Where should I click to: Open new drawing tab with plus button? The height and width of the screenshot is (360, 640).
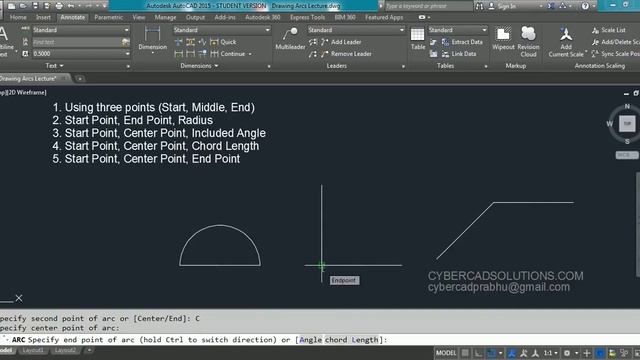[x=80, y=78]
